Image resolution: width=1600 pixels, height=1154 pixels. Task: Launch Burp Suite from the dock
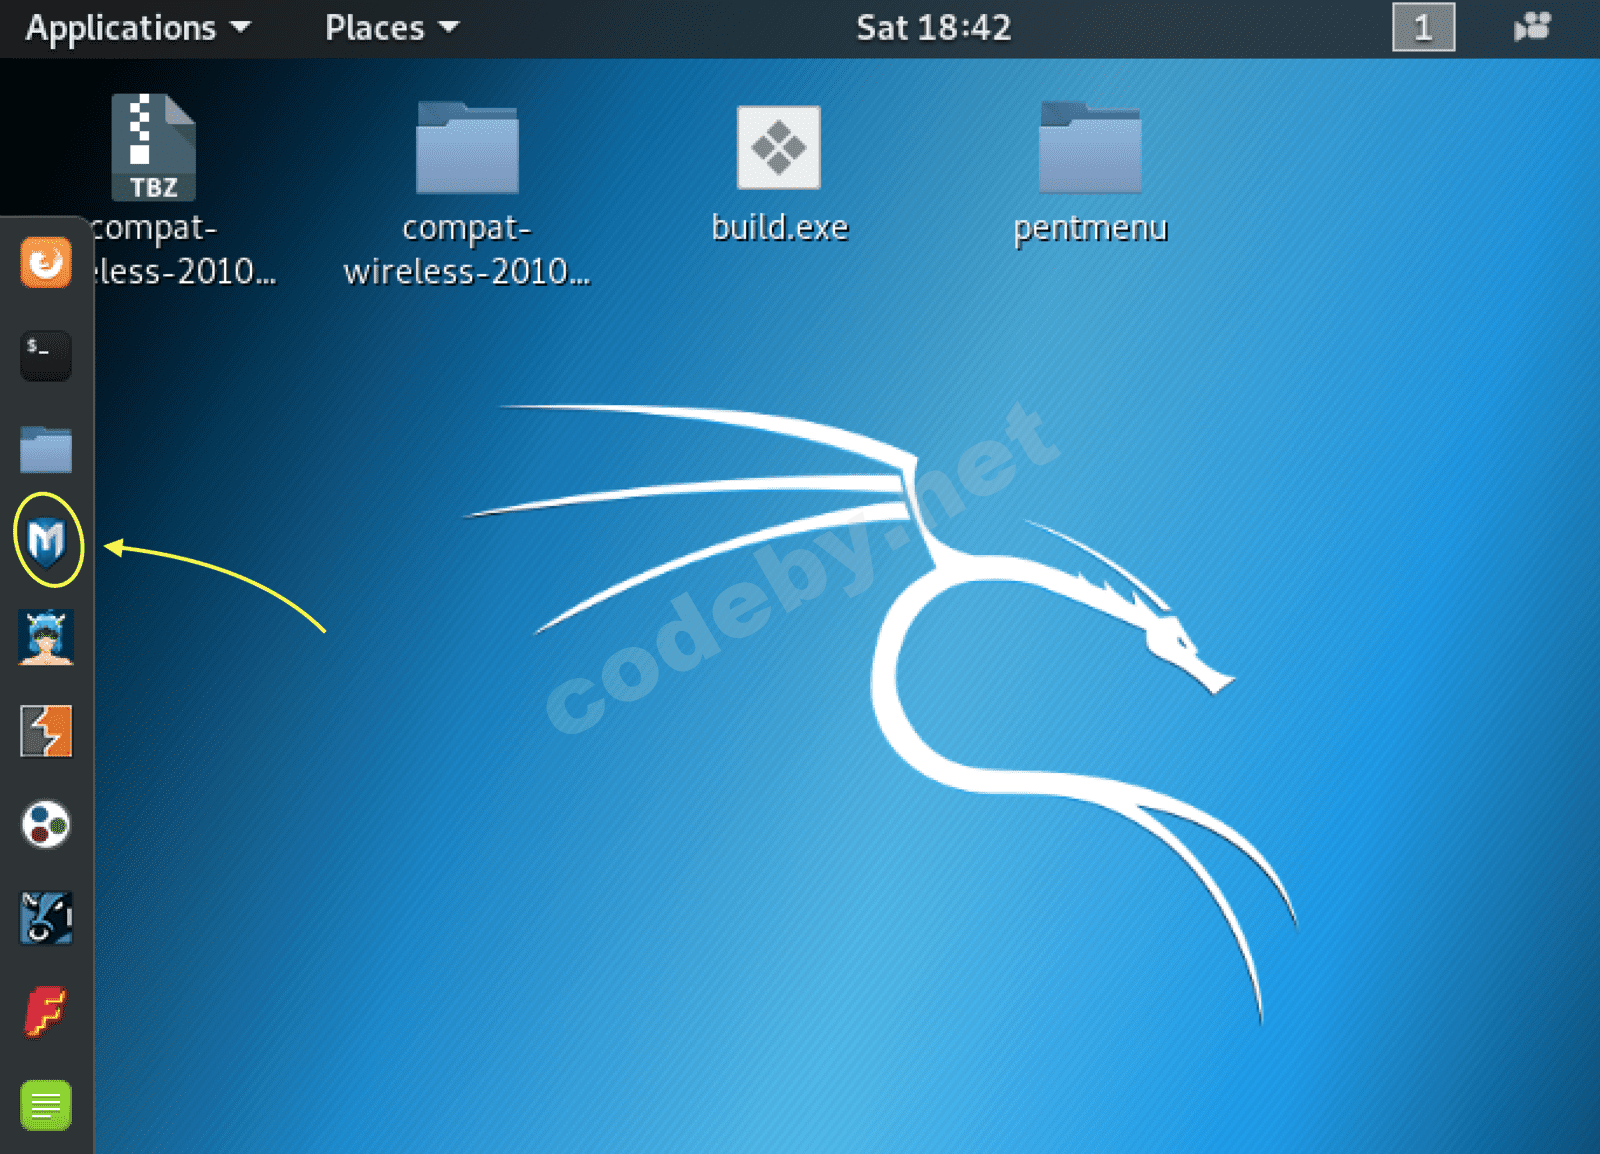46,731
